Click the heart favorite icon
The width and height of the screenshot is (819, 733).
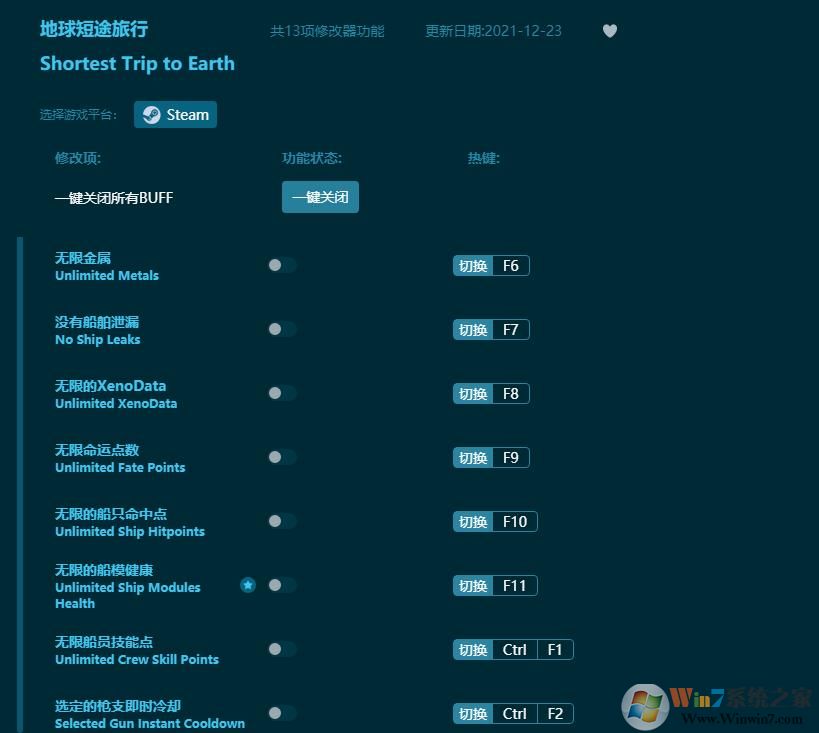point(610,31)
